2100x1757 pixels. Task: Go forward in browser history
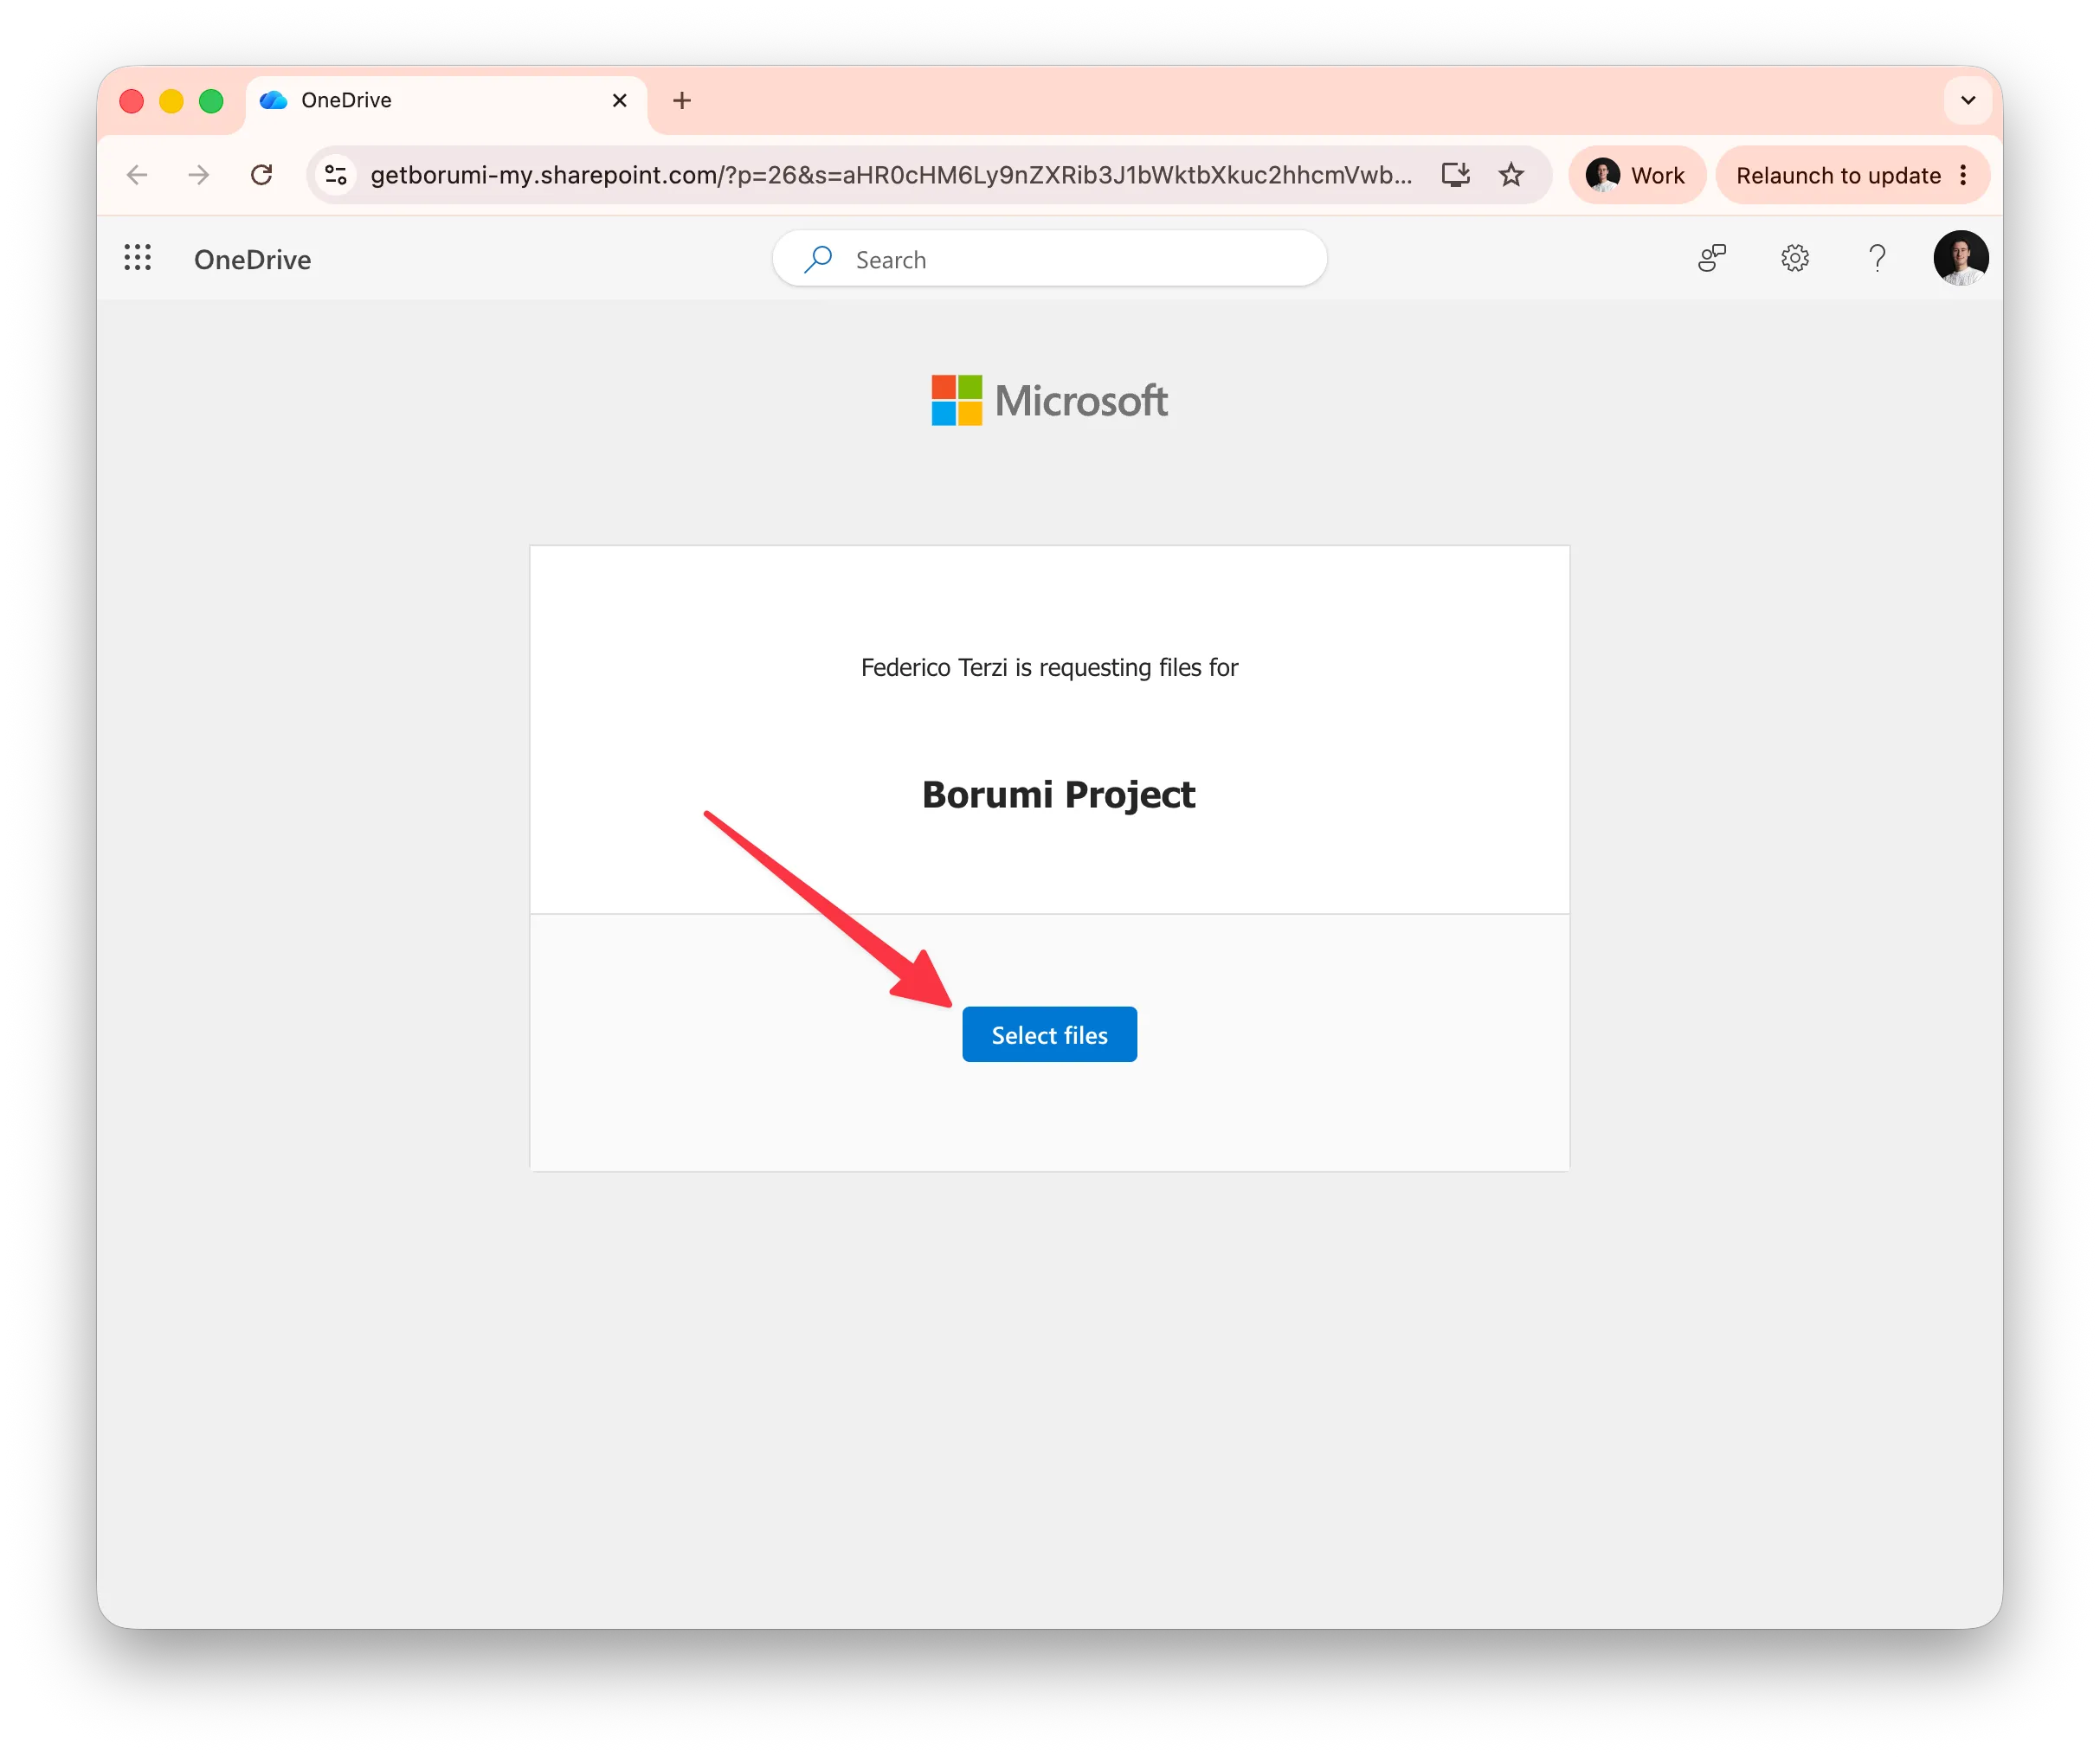(x=199, y=175)
